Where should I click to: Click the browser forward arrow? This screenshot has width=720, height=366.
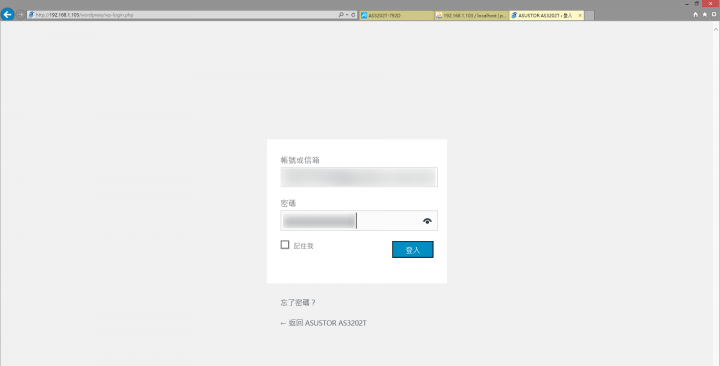pos(21,15)
